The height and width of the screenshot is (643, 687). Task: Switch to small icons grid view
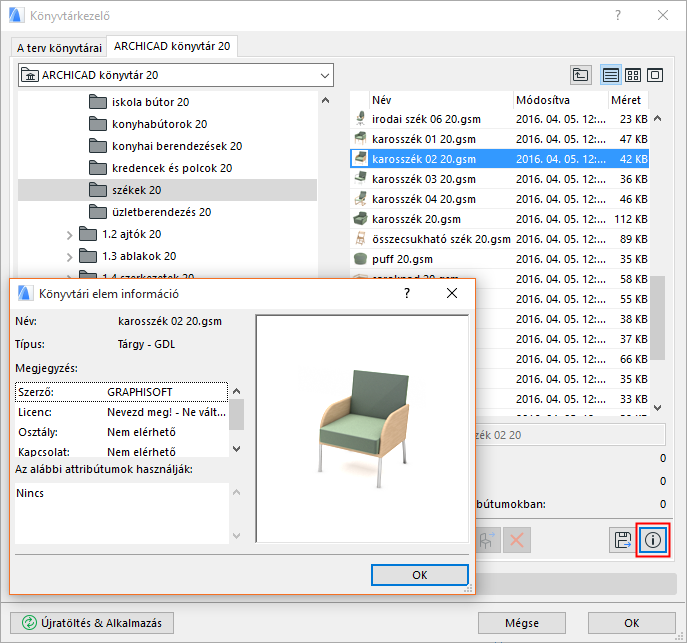(x=633, y=75)
